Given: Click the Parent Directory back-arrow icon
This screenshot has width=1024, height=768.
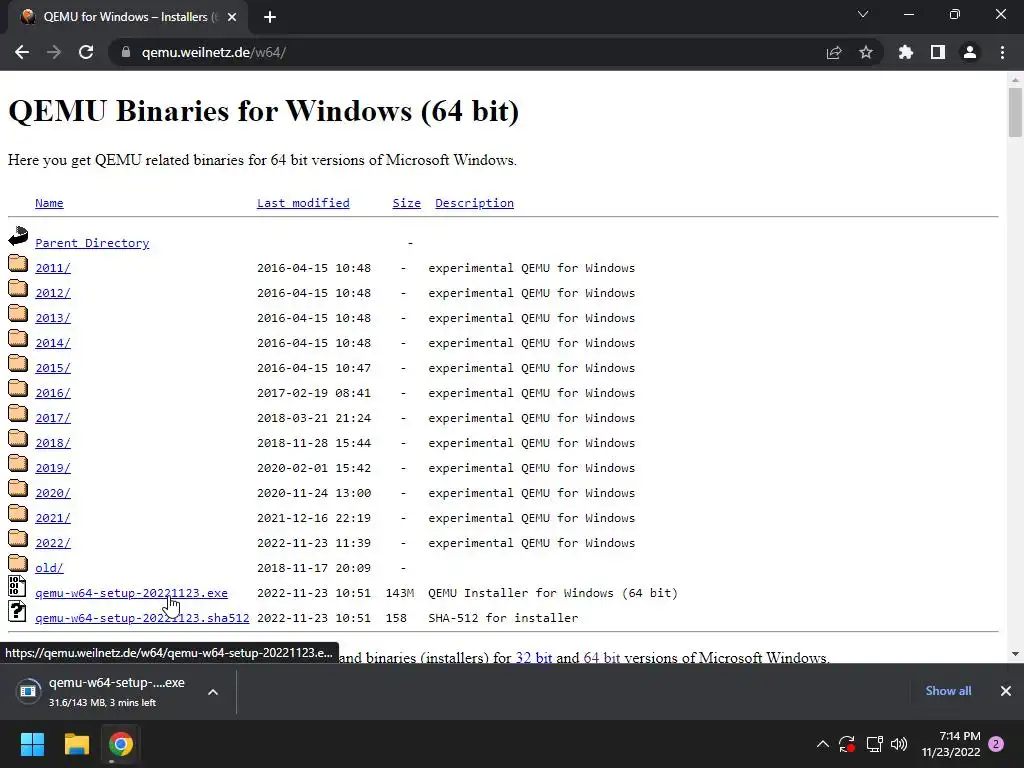Looking at the screenshot, I should pos(18,236).
